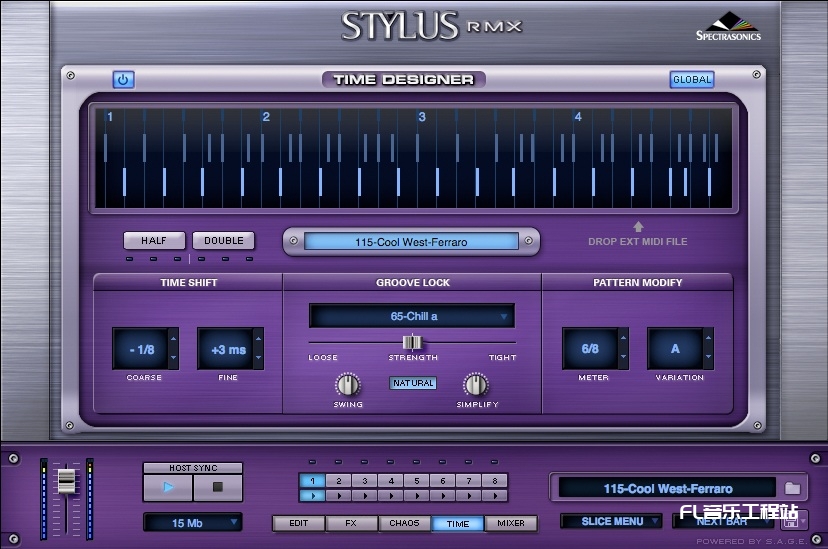
Task: Click the Simplify knob
Action: coord(476,385)
